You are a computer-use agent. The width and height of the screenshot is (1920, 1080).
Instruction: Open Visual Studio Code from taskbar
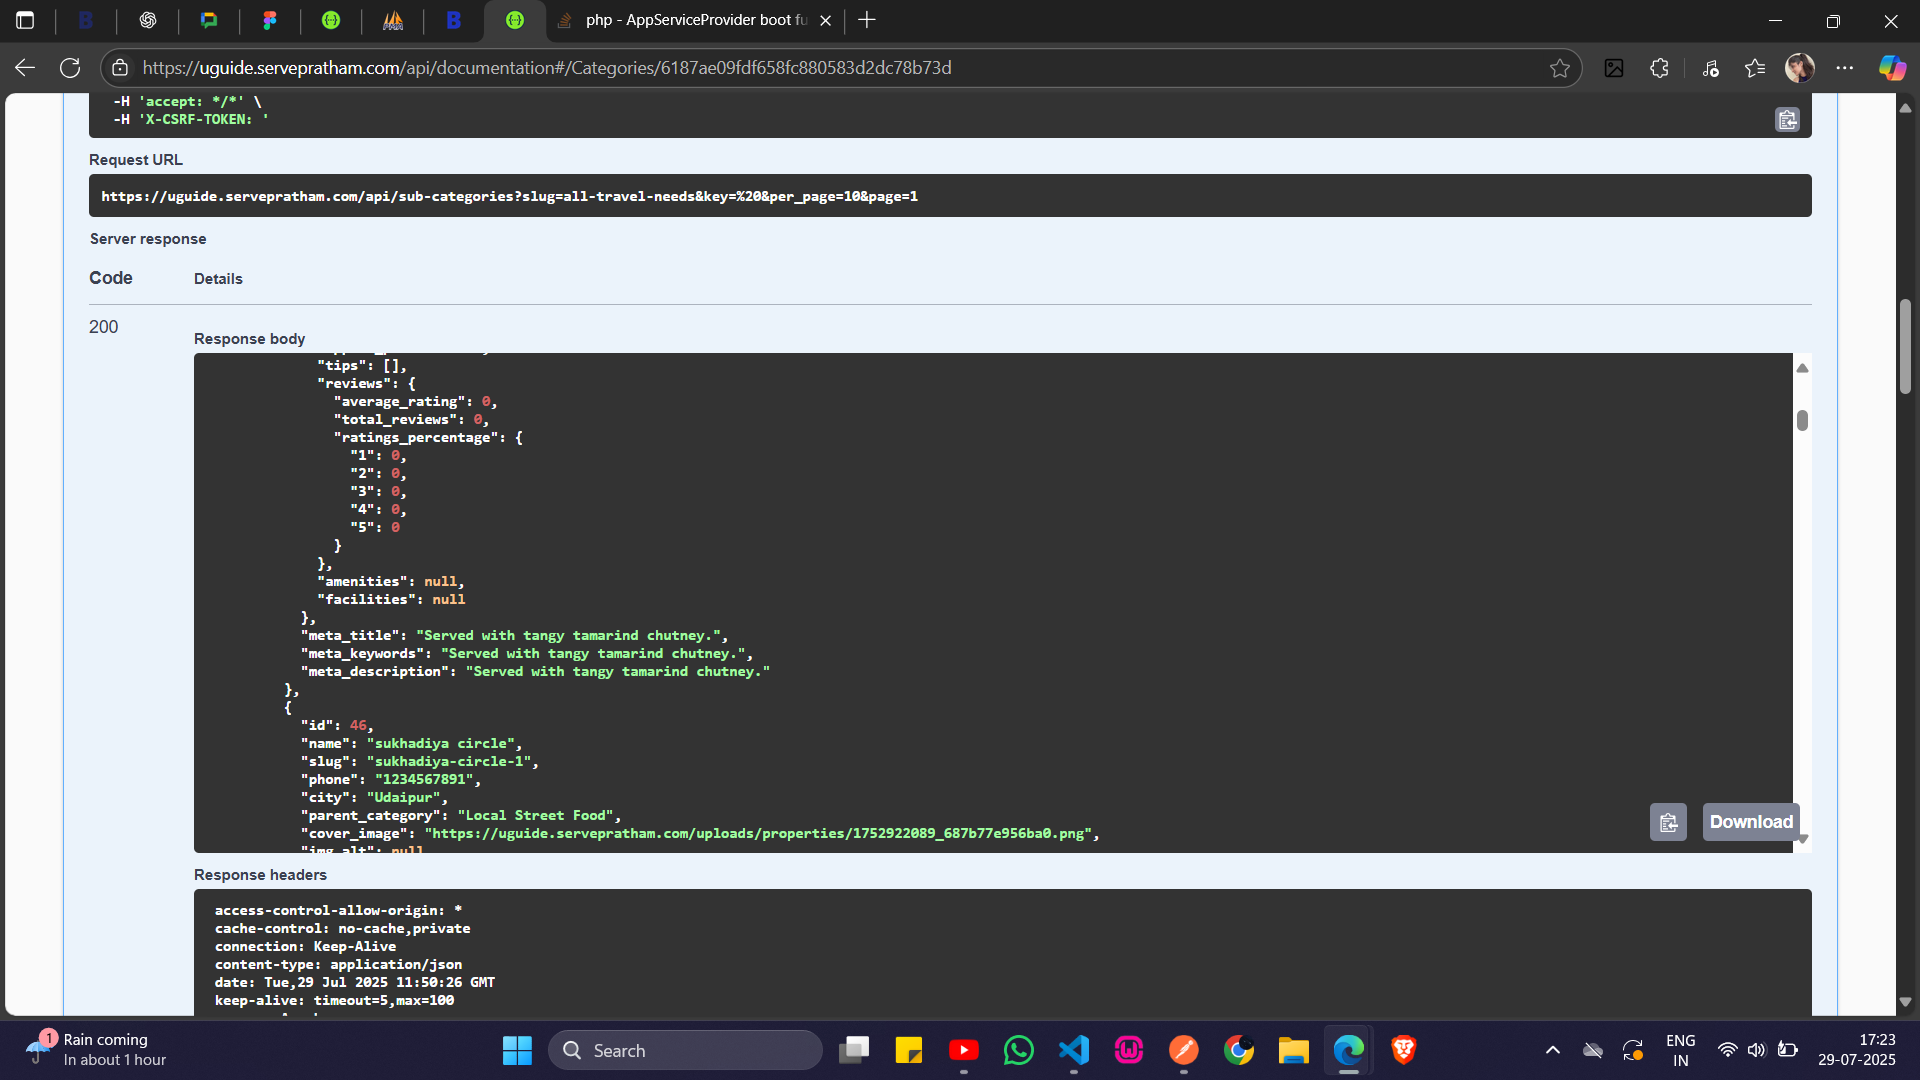click(1074, 1050)
